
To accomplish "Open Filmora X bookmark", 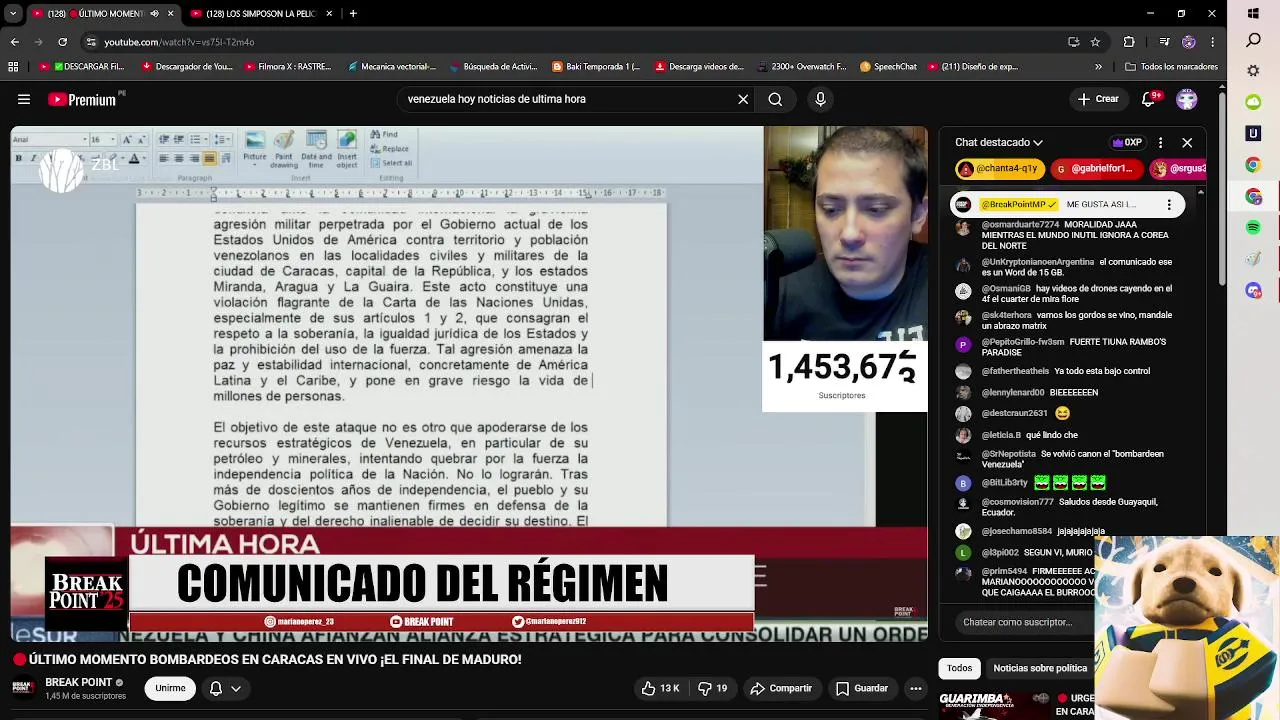I will pyautogui.click(x=287, y=67).
